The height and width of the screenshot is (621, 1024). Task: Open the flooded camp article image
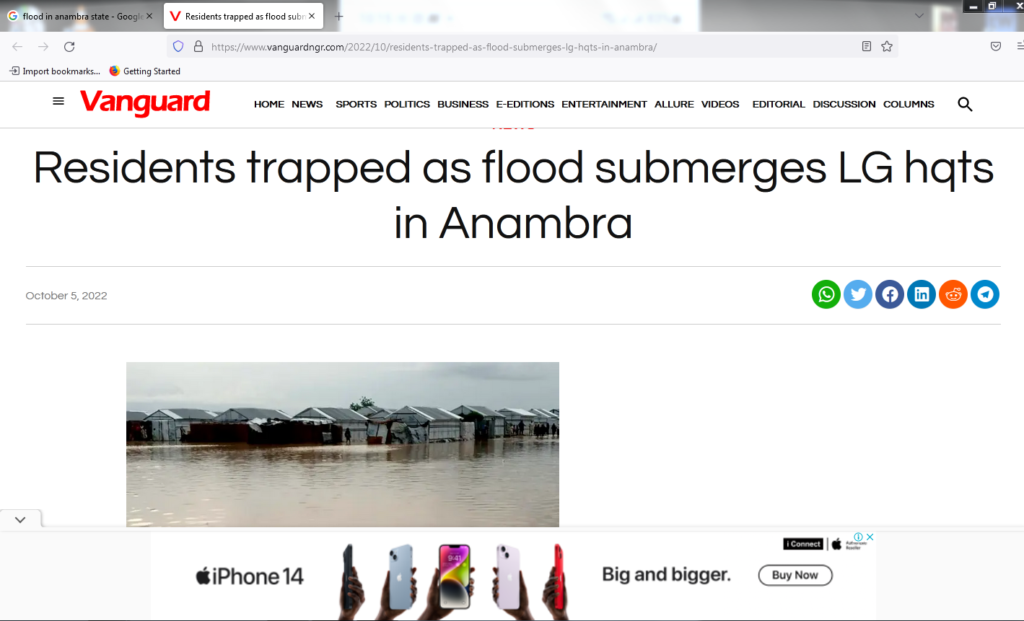(x=342, y=444)
